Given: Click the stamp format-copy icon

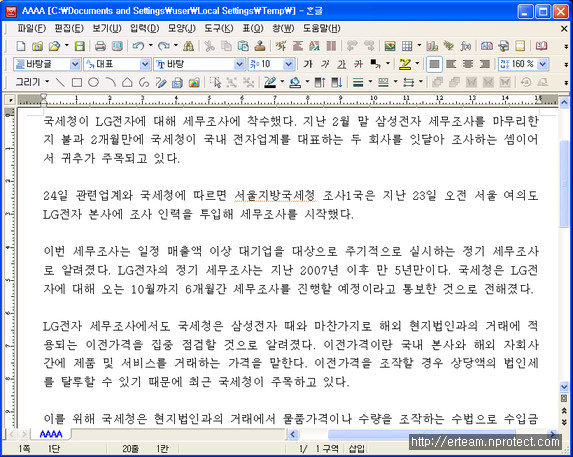Looking at the screenshot, I should coord(260,46).
